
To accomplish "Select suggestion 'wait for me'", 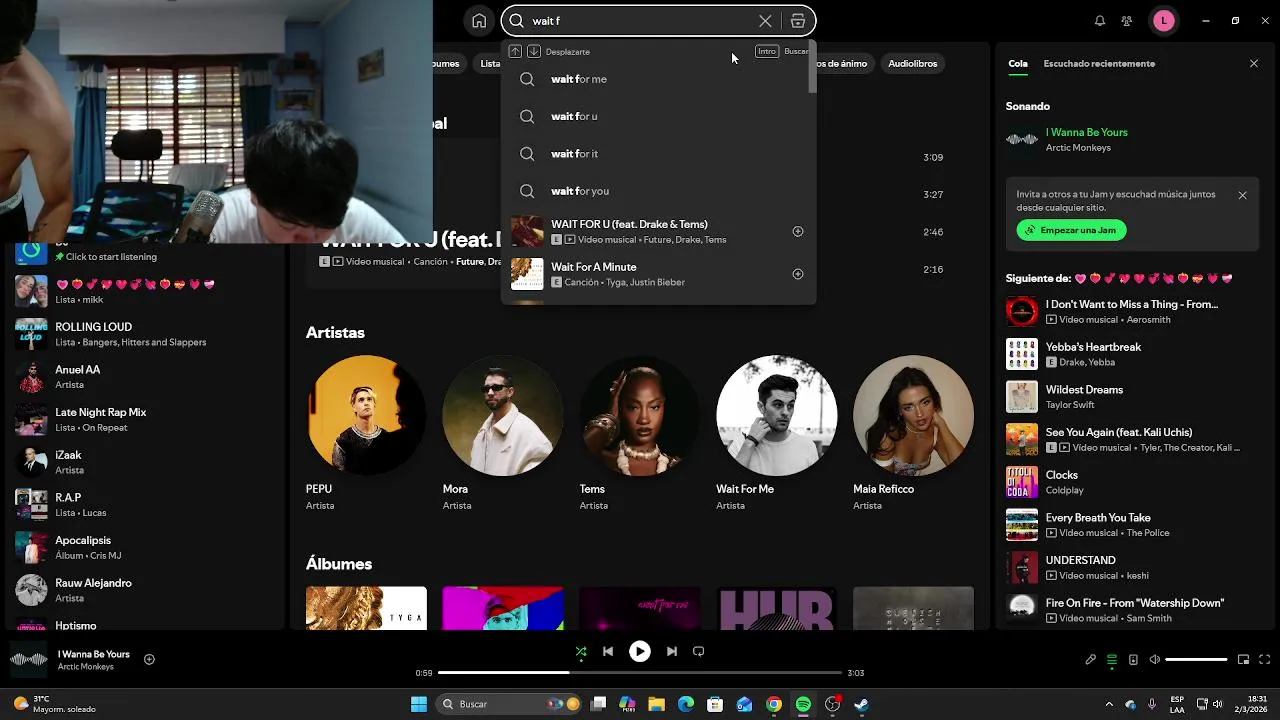I will pos(658,79).
